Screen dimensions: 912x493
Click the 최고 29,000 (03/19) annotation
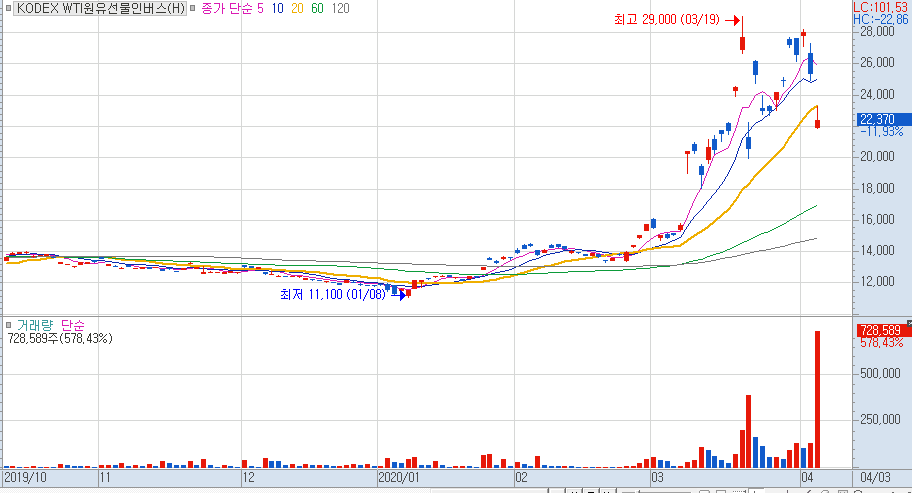[x=667, y=20]
